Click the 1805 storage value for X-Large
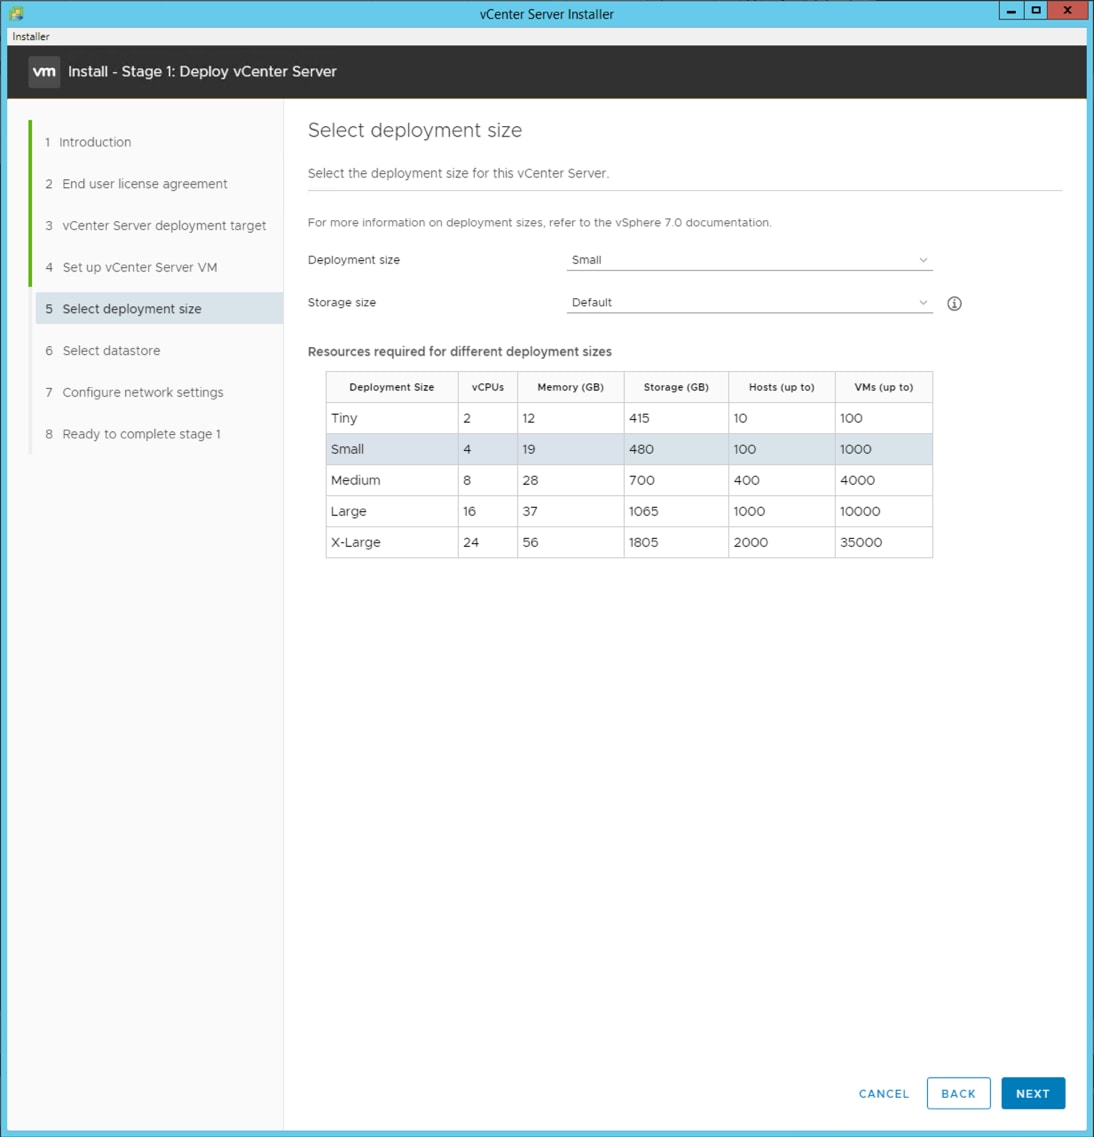 643,542
